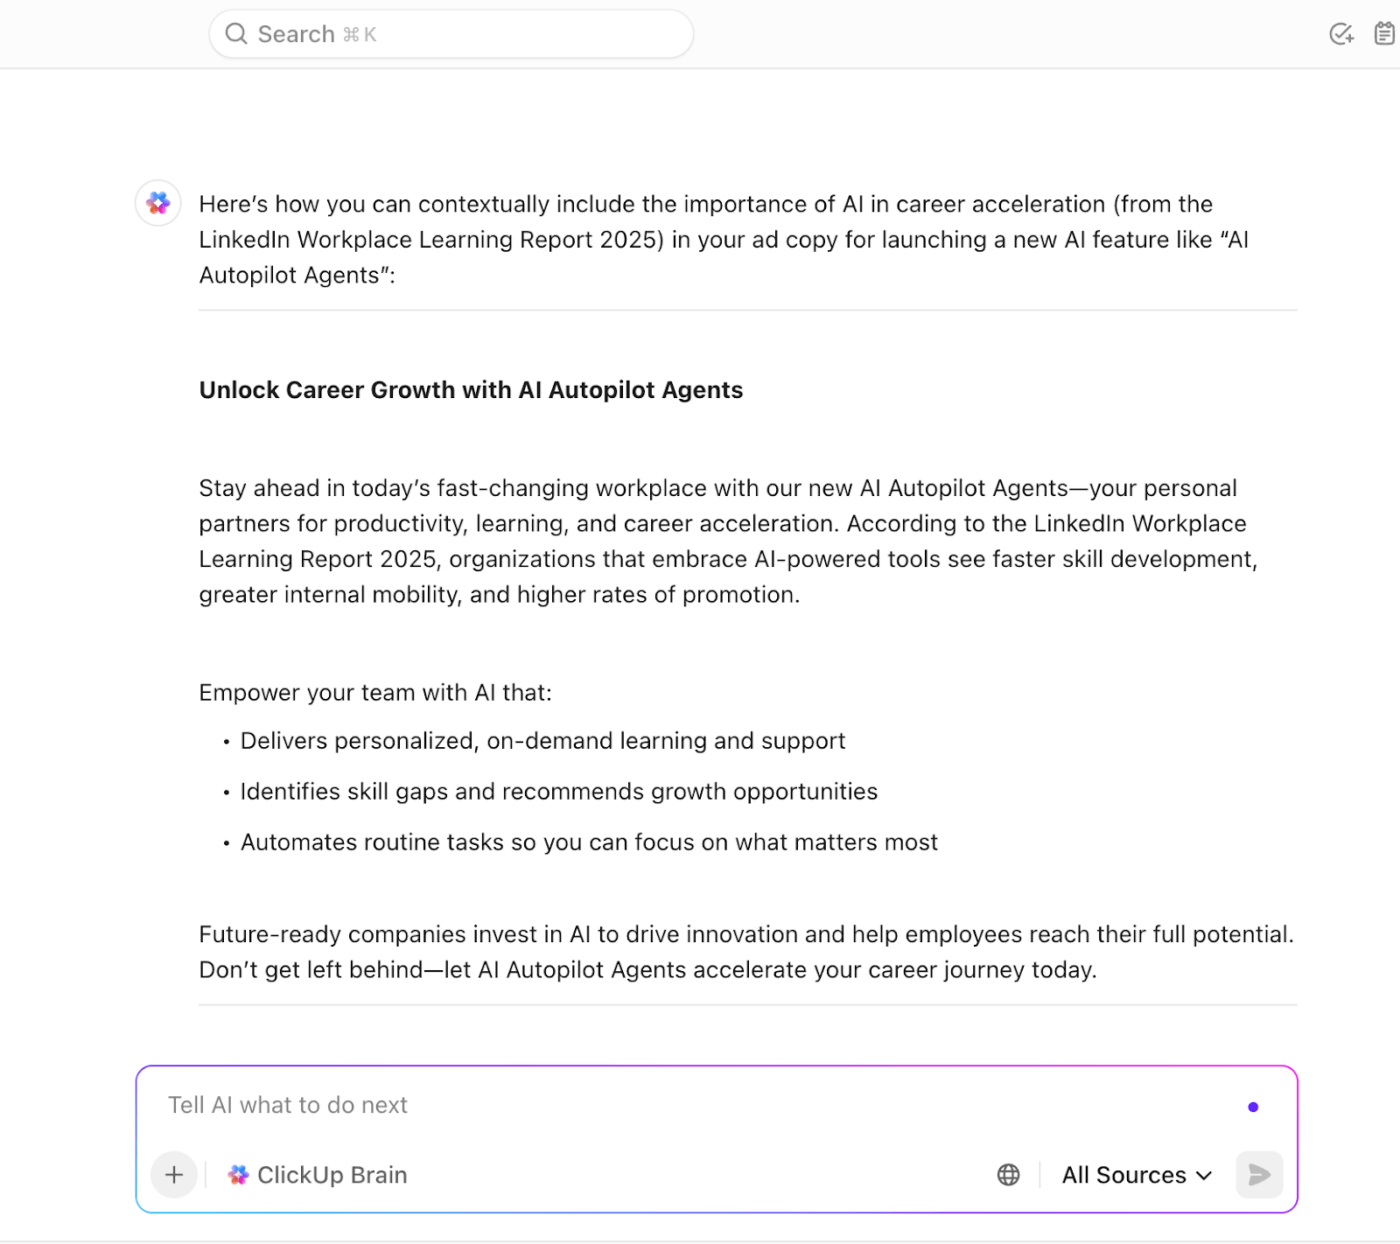Click the purple dot indicator in prompt box
The height and width of the screenshot is (1244, 1400).
tap(1253, 1107)
